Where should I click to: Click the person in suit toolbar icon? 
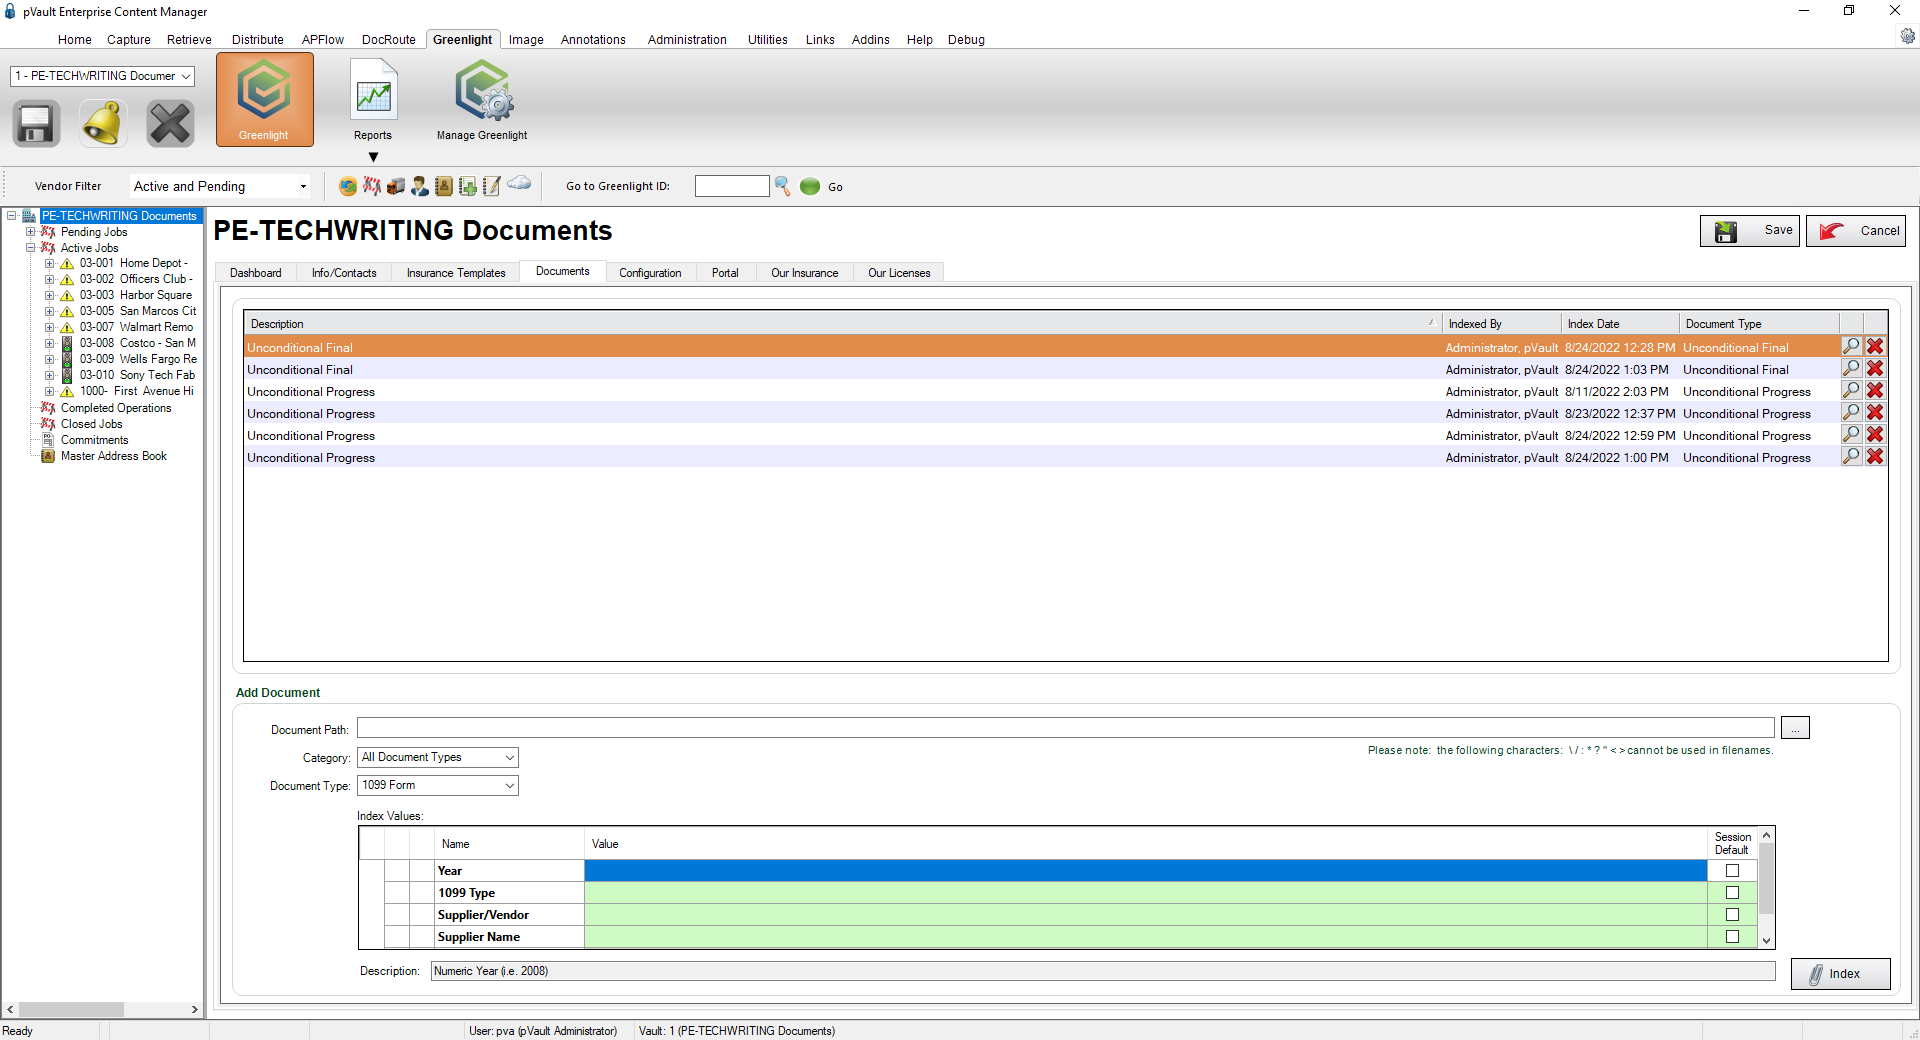click(420, 186)
